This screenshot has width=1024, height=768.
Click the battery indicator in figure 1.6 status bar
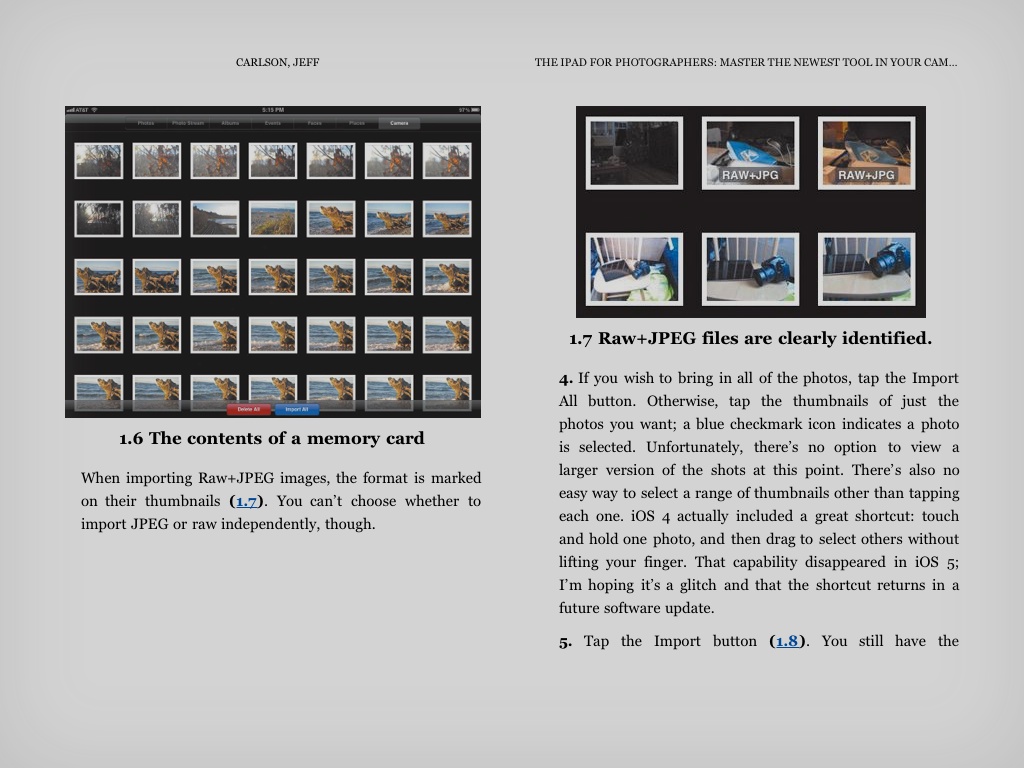(475, 110)
